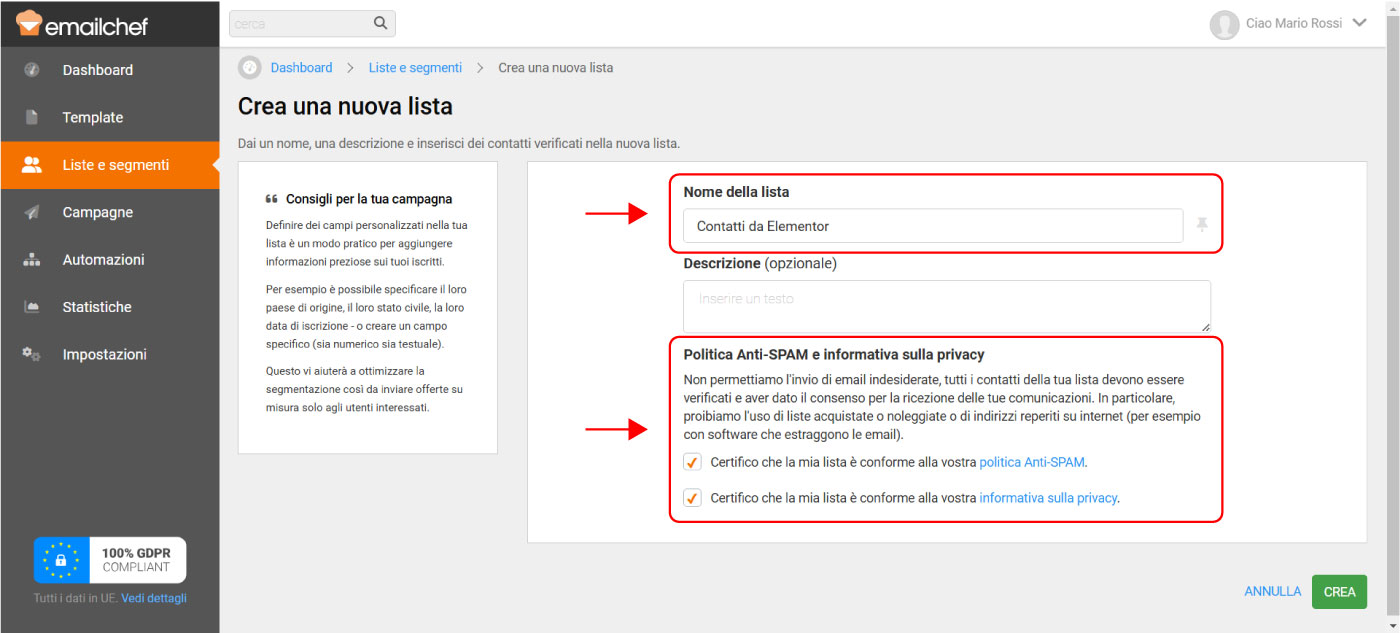Click the Impostazioni gears icon

coord(32,354)
